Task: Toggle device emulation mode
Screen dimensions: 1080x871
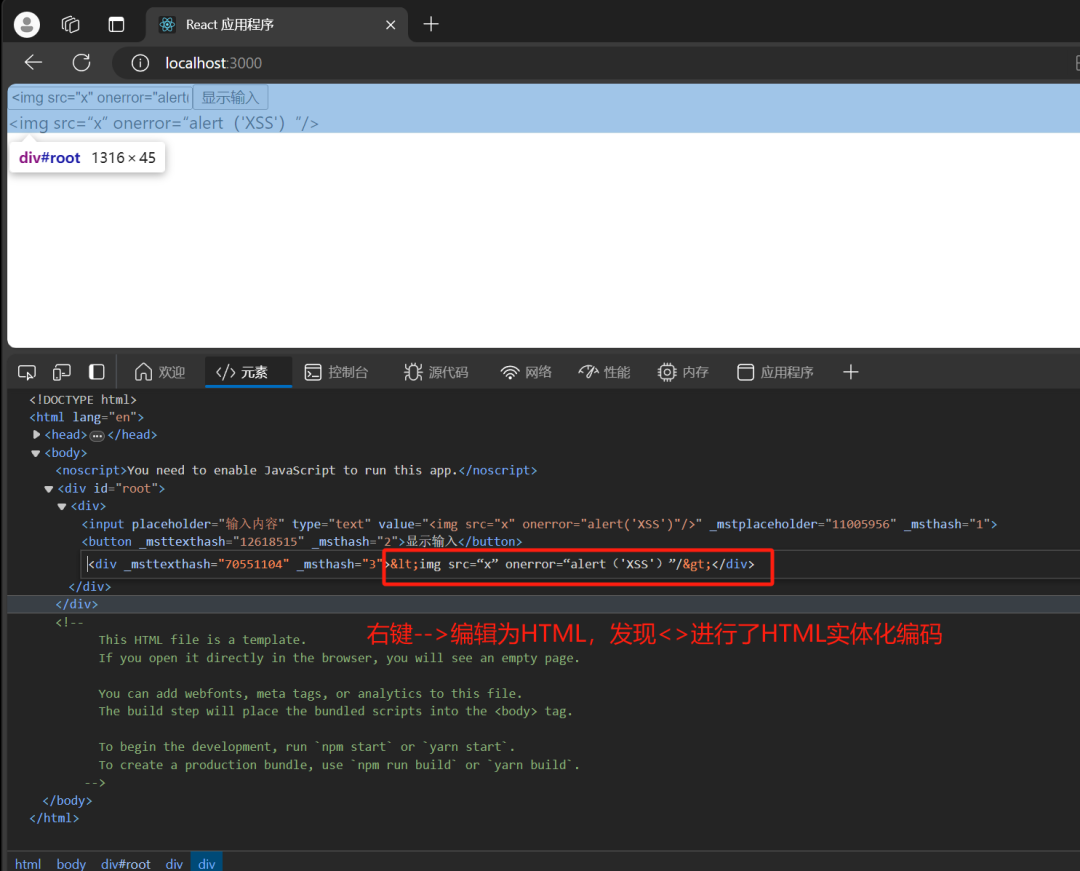Action: click(x=61, y=372)
